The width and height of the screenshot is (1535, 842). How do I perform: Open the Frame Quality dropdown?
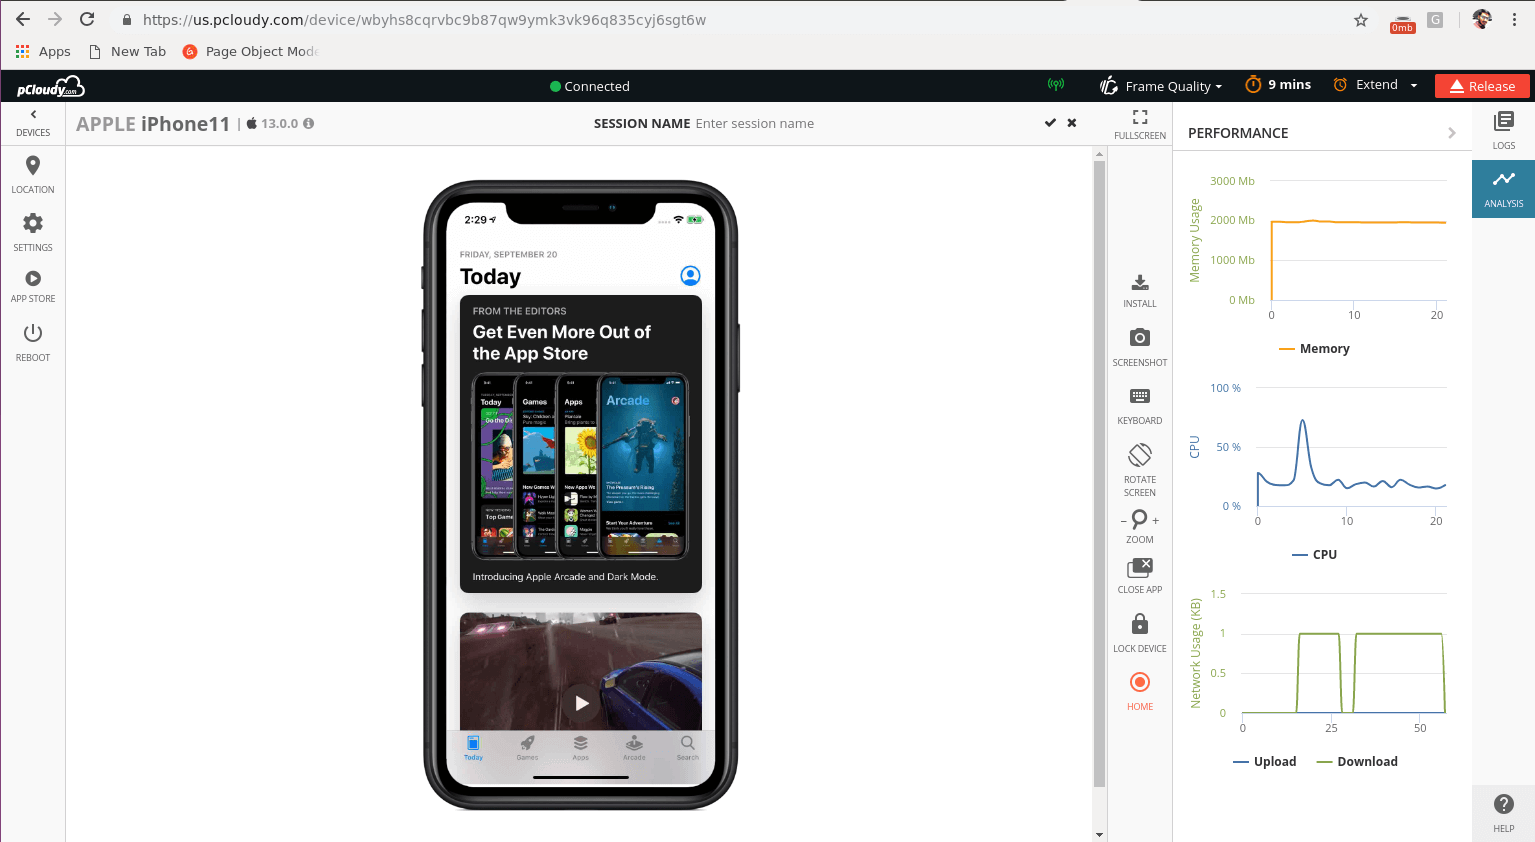(x=1161, y=86)
